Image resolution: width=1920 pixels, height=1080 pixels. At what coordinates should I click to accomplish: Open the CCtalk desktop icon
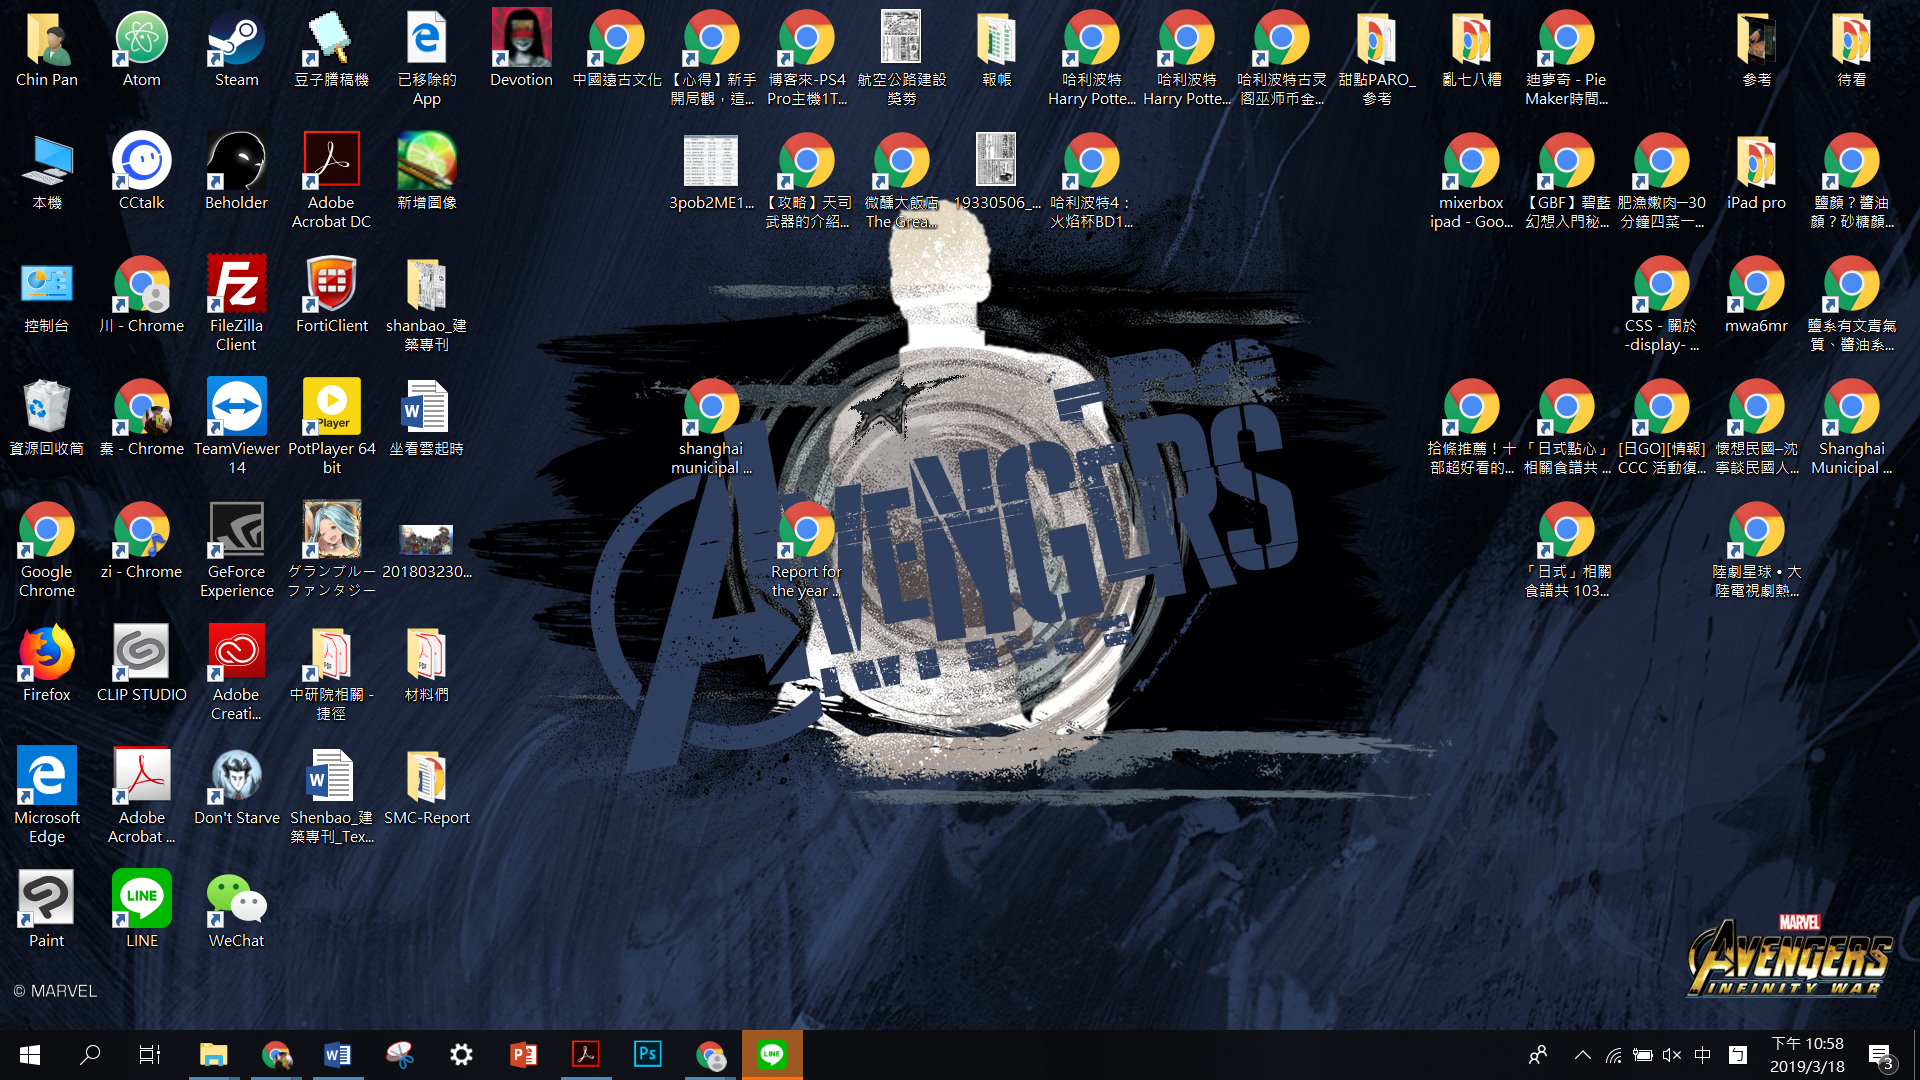pyautogui.click(x=141, y=173)
